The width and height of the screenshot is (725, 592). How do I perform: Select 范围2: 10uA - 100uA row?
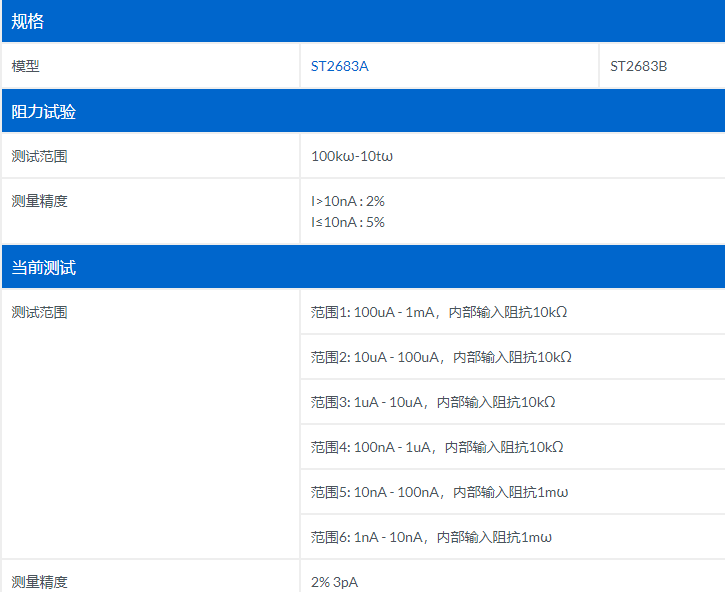513,357
